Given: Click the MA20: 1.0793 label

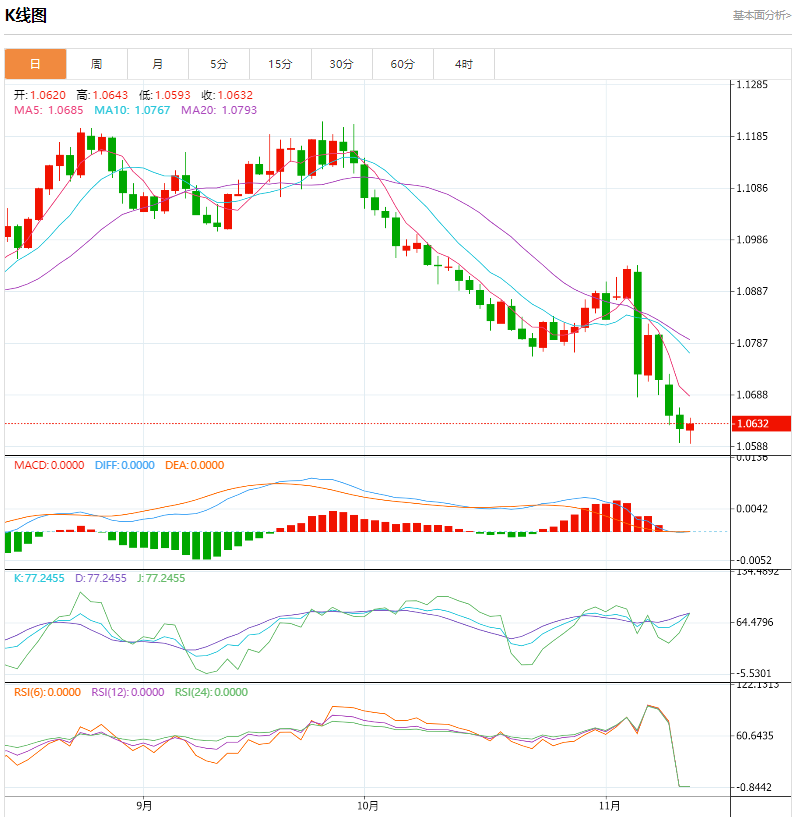Looking at the screenshot, I should [x=219, y=110].
